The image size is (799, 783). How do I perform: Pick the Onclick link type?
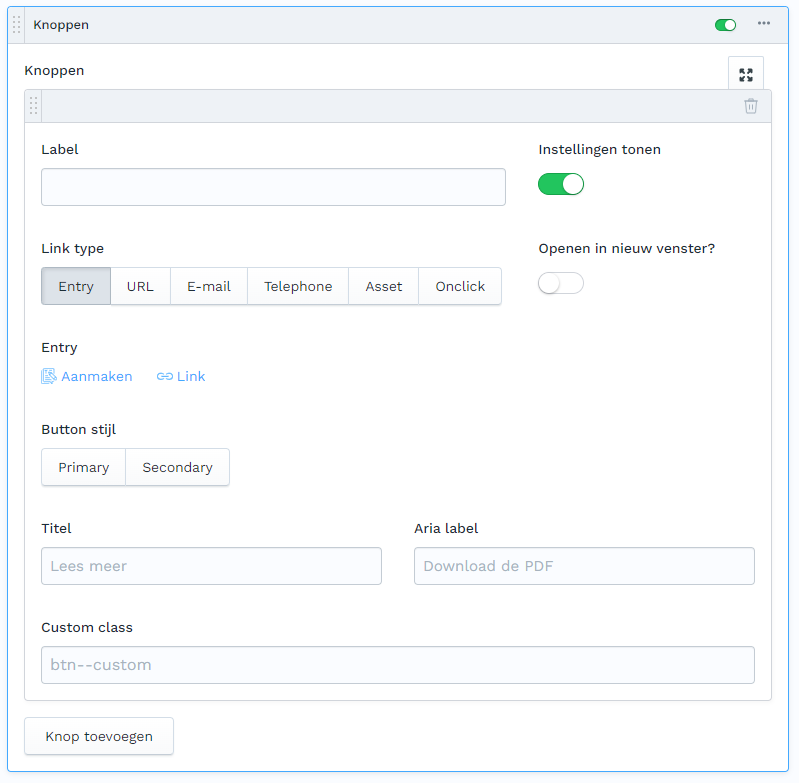point(460,286)
